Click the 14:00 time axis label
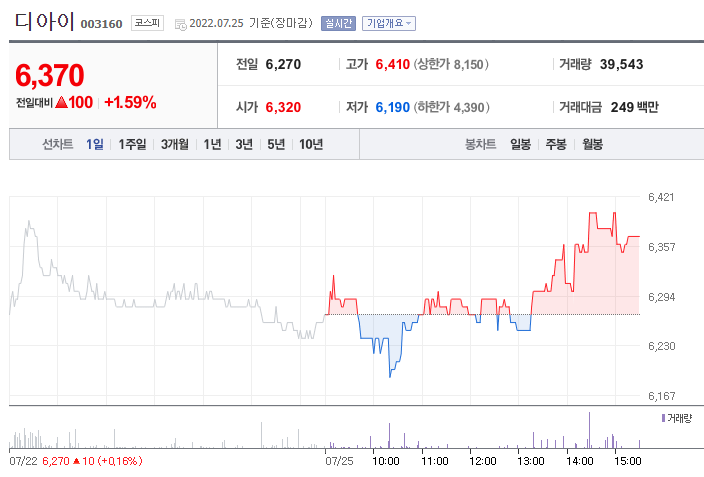Viewport: 704px width, 477px height. pos(580,461)
